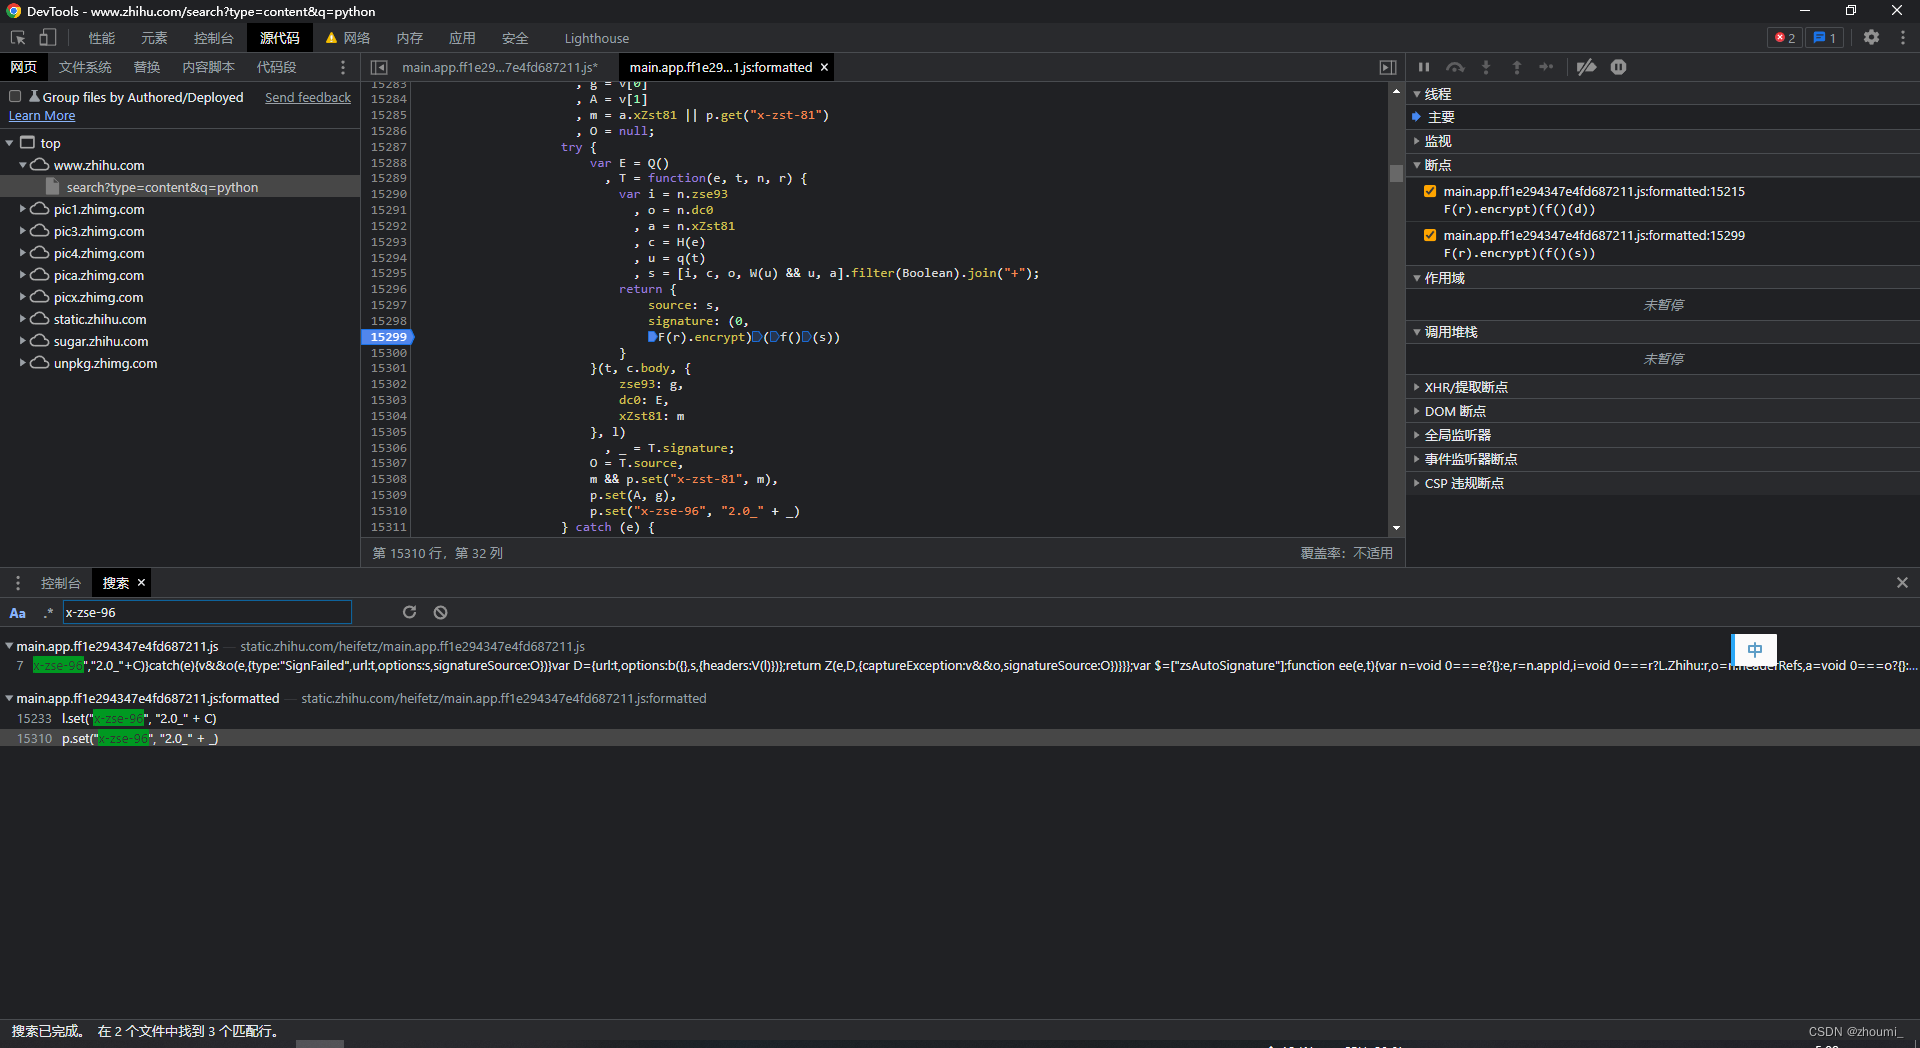The height and width of the screenshot is (1048, 1920).
Task: Collapse the www.zhihu.com domain node
Action: pyautogui.click(x=22, y=165)
